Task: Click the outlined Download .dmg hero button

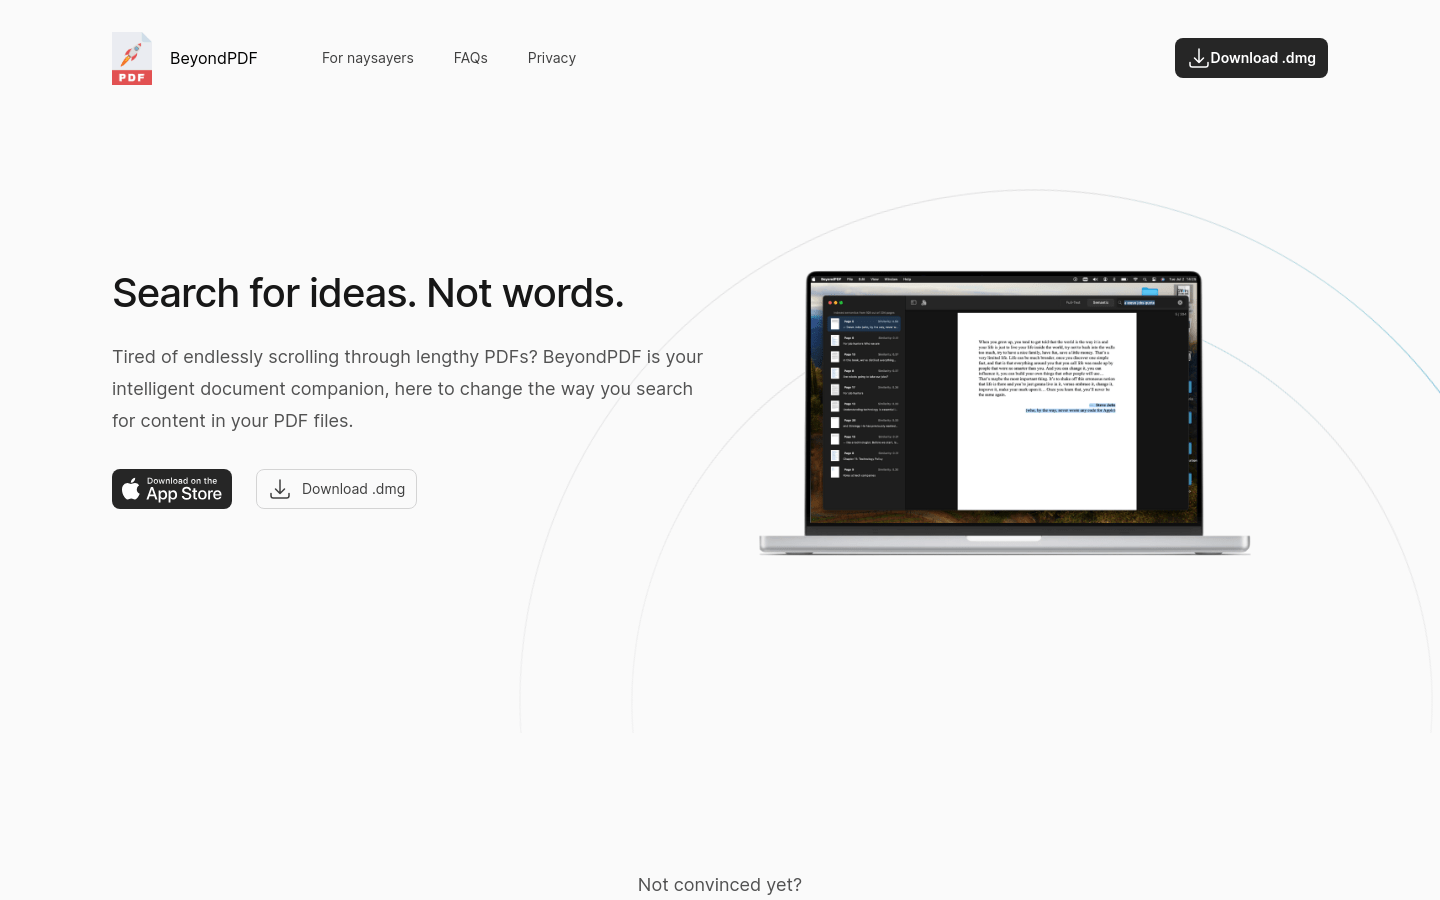Action: [x=336, y=489]
